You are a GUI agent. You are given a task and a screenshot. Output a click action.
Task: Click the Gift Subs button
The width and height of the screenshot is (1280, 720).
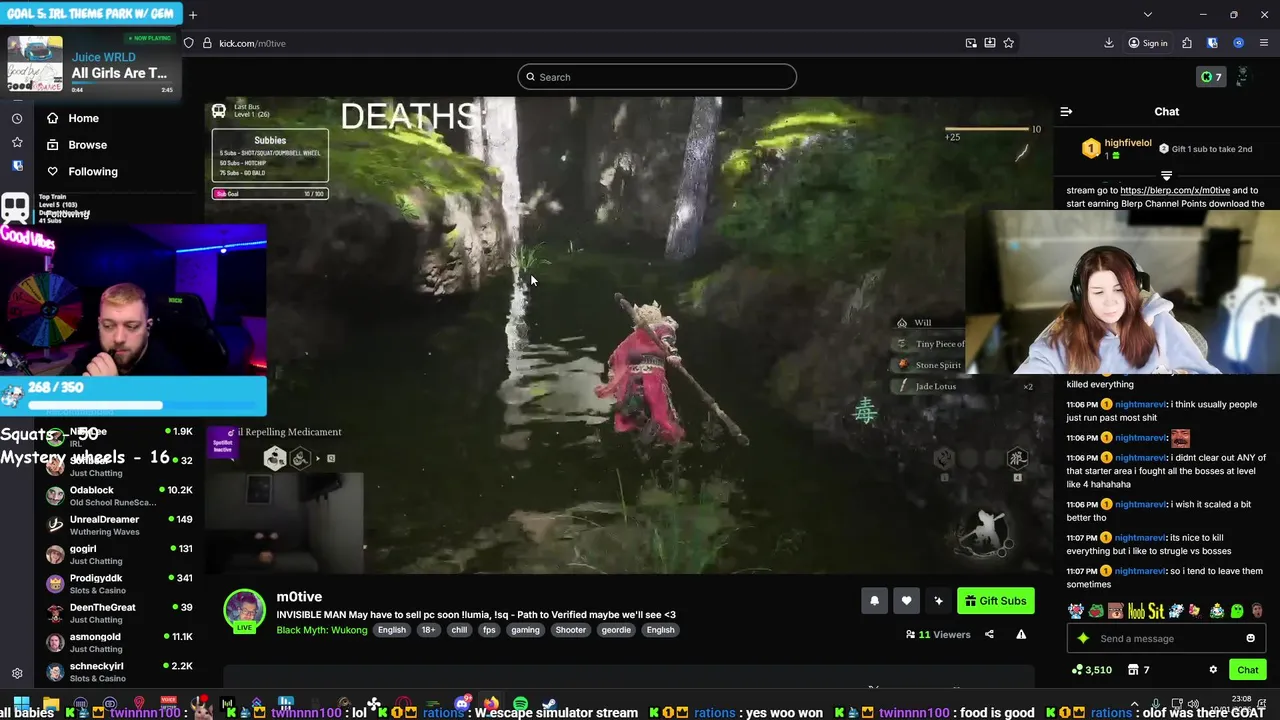(x=995, y=600)
